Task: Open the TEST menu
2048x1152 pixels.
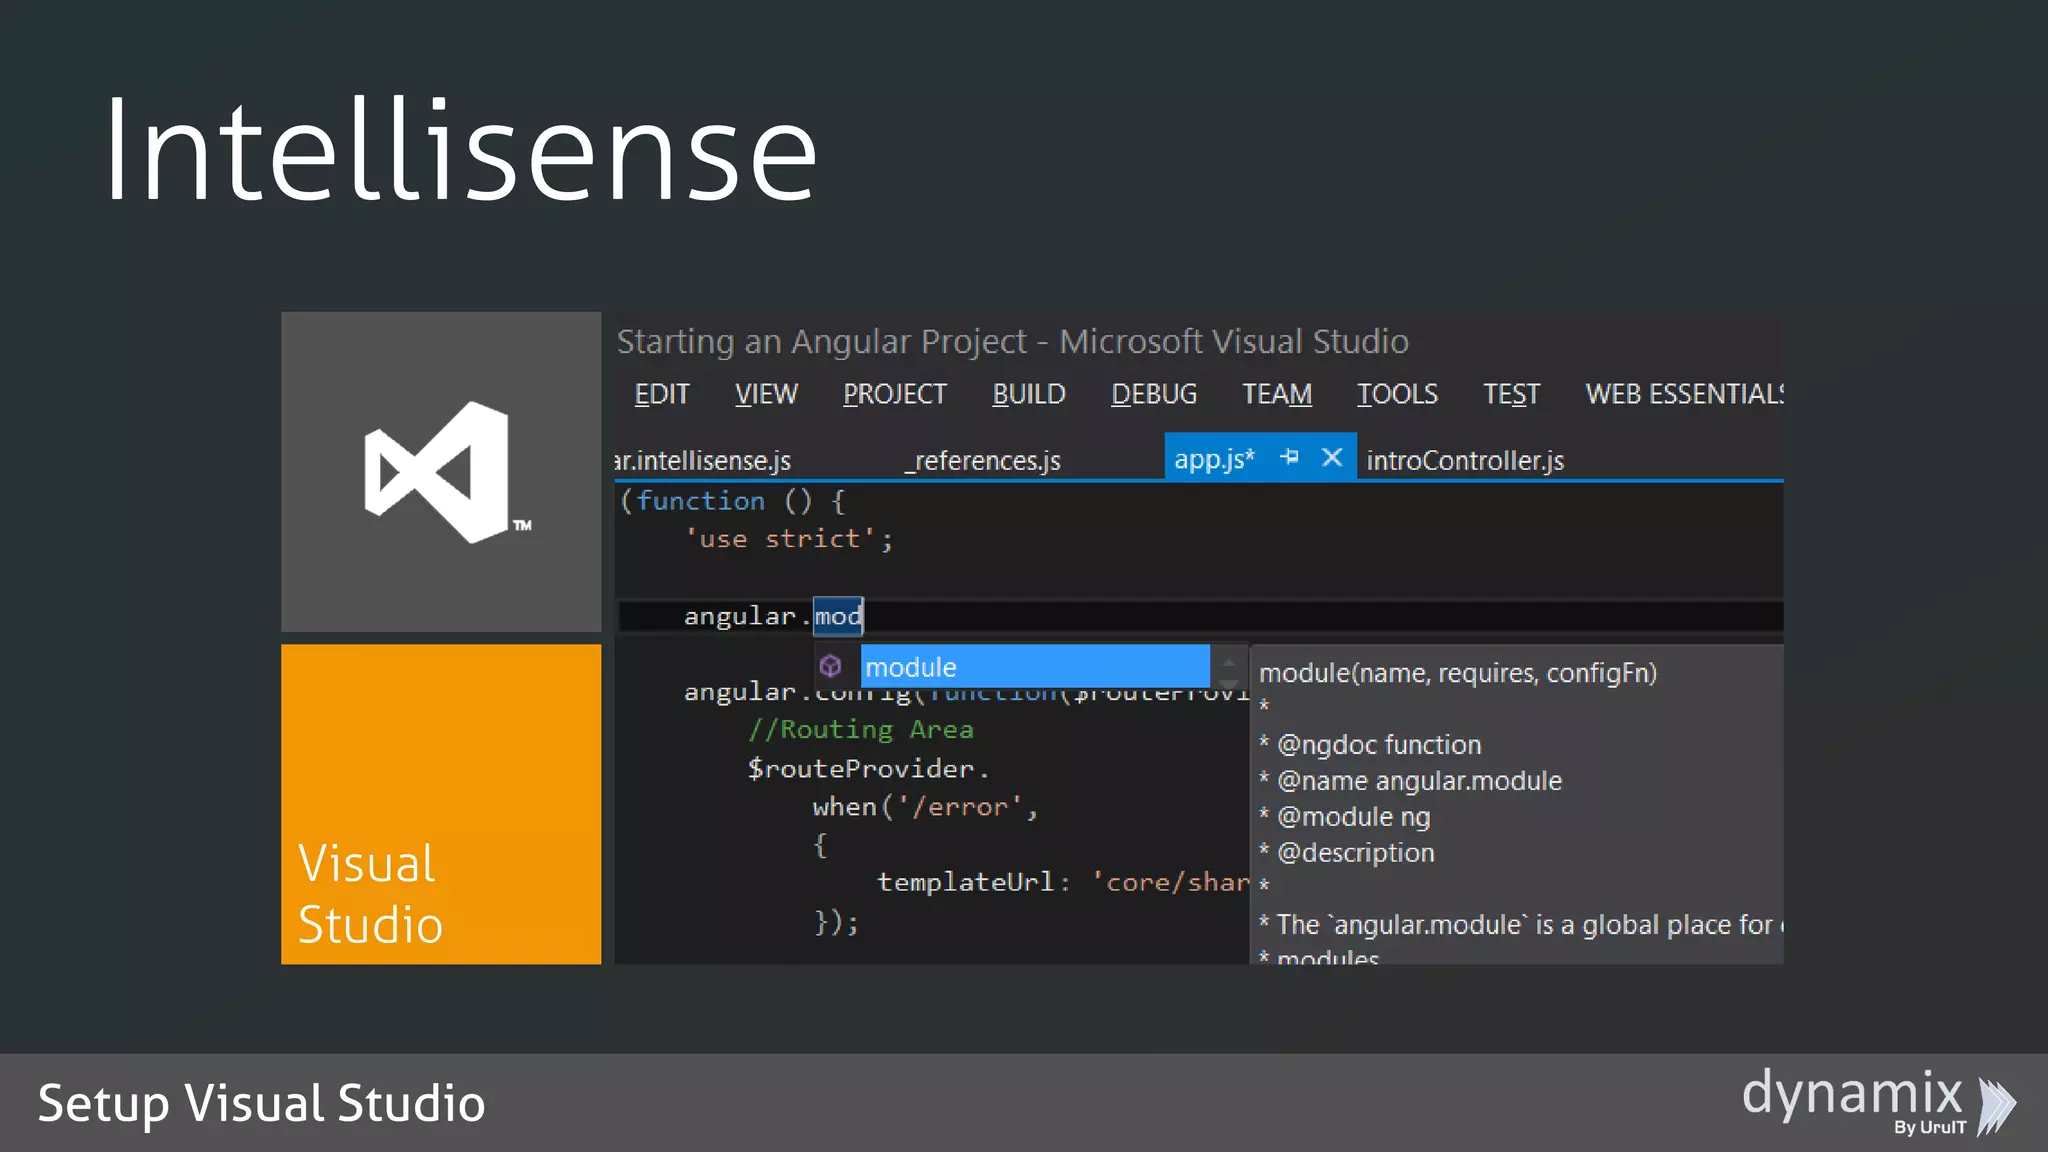Action: pyautogui.click(x=1511, y=394)
